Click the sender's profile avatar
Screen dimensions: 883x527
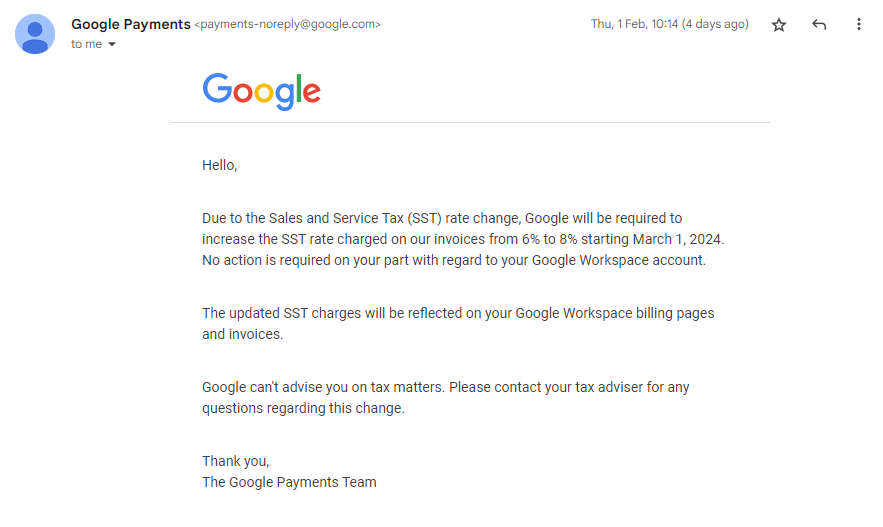[35, 34]
